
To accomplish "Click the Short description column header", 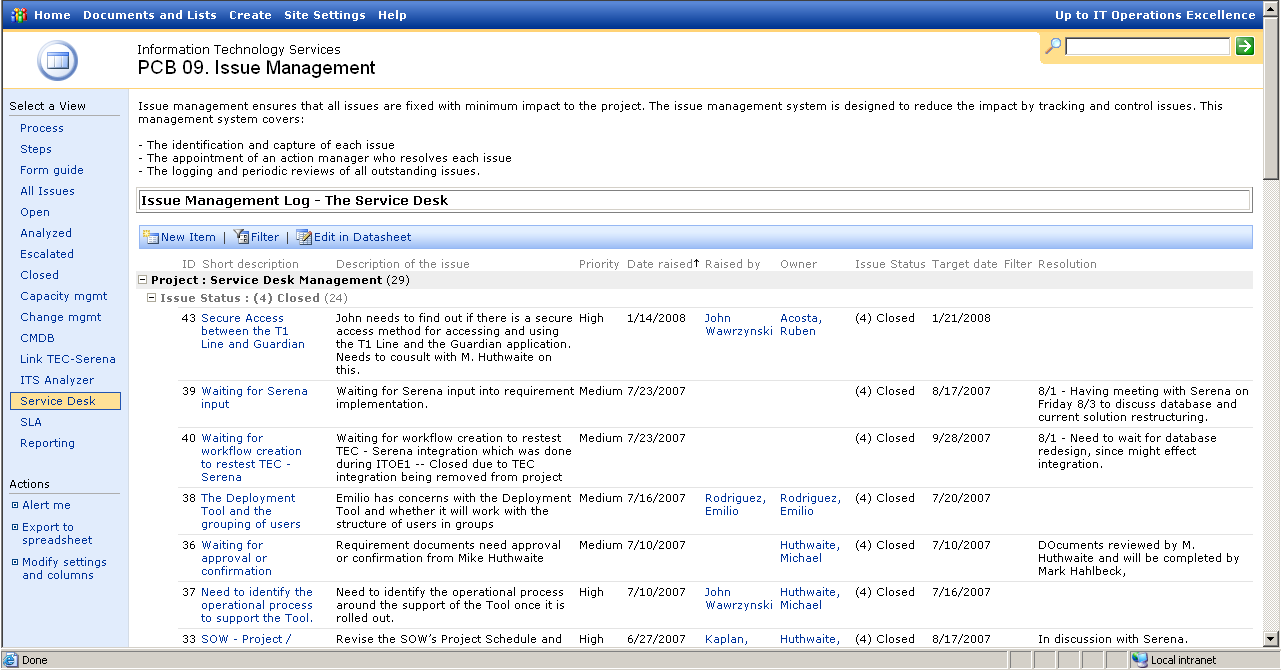I will [x=250, y=264].
